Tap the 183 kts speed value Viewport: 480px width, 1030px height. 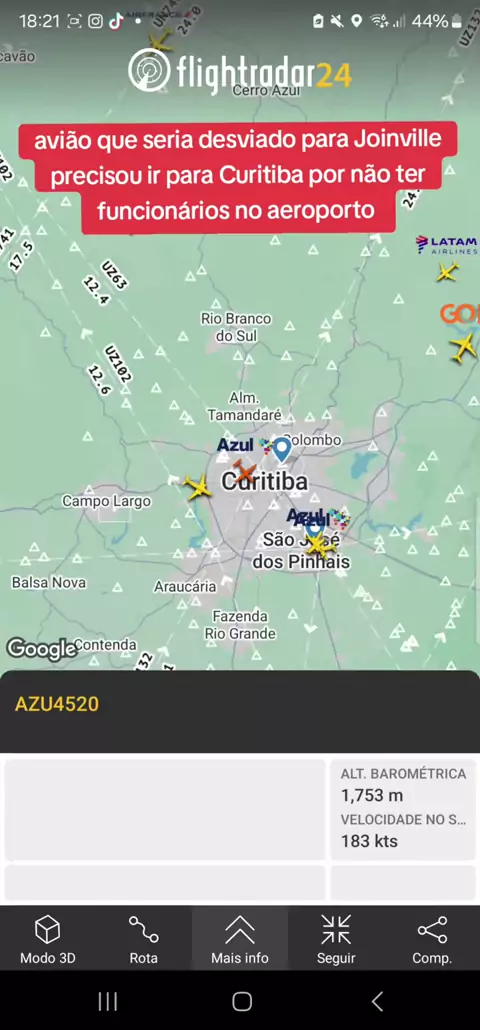point(369,841)
